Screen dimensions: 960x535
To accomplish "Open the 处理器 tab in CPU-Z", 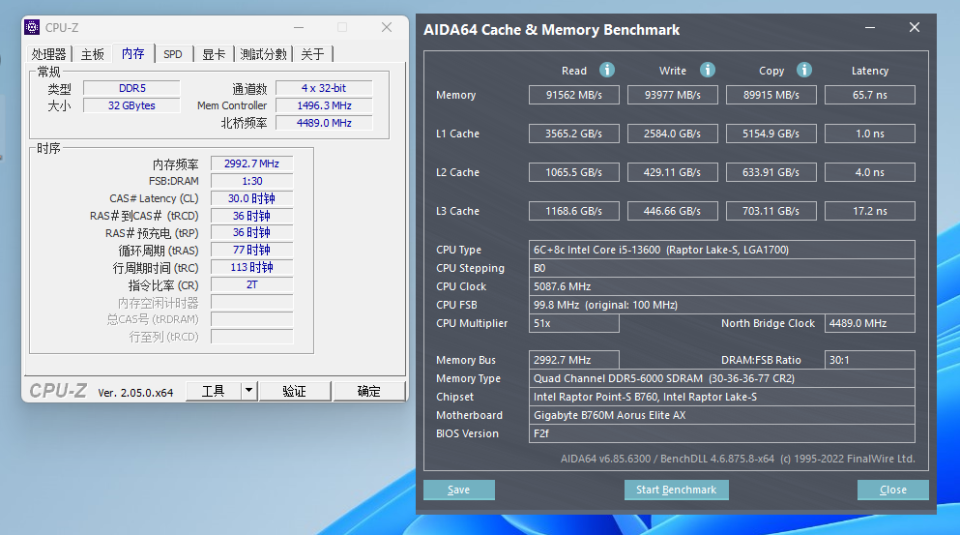I will click(49, 54).
